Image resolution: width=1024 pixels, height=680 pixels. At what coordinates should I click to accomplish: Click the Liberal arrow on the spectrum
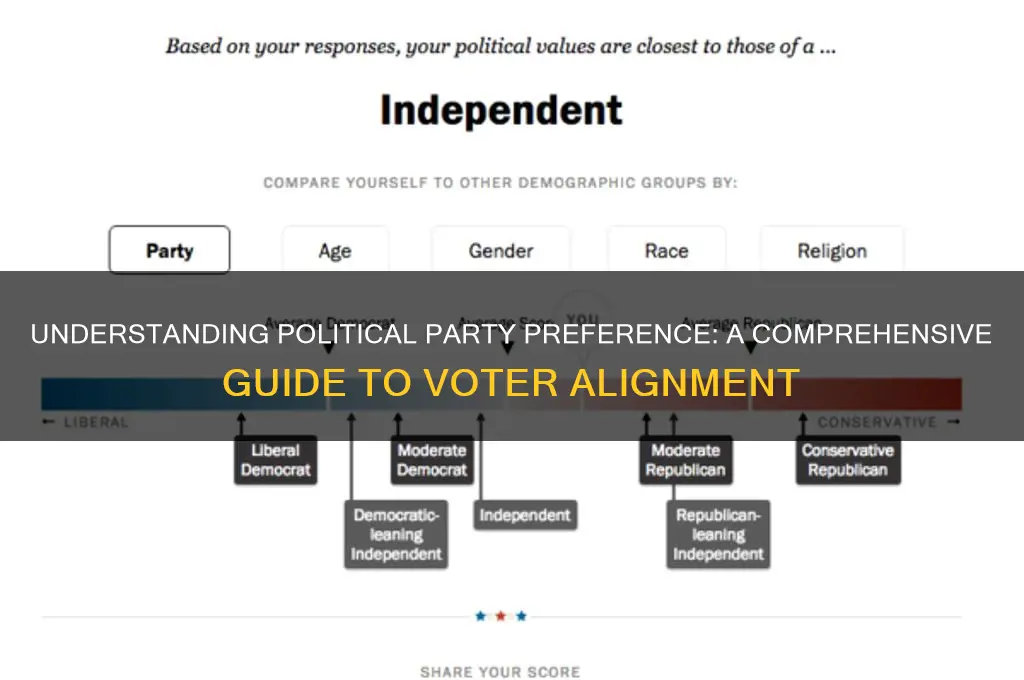point(48,421)
